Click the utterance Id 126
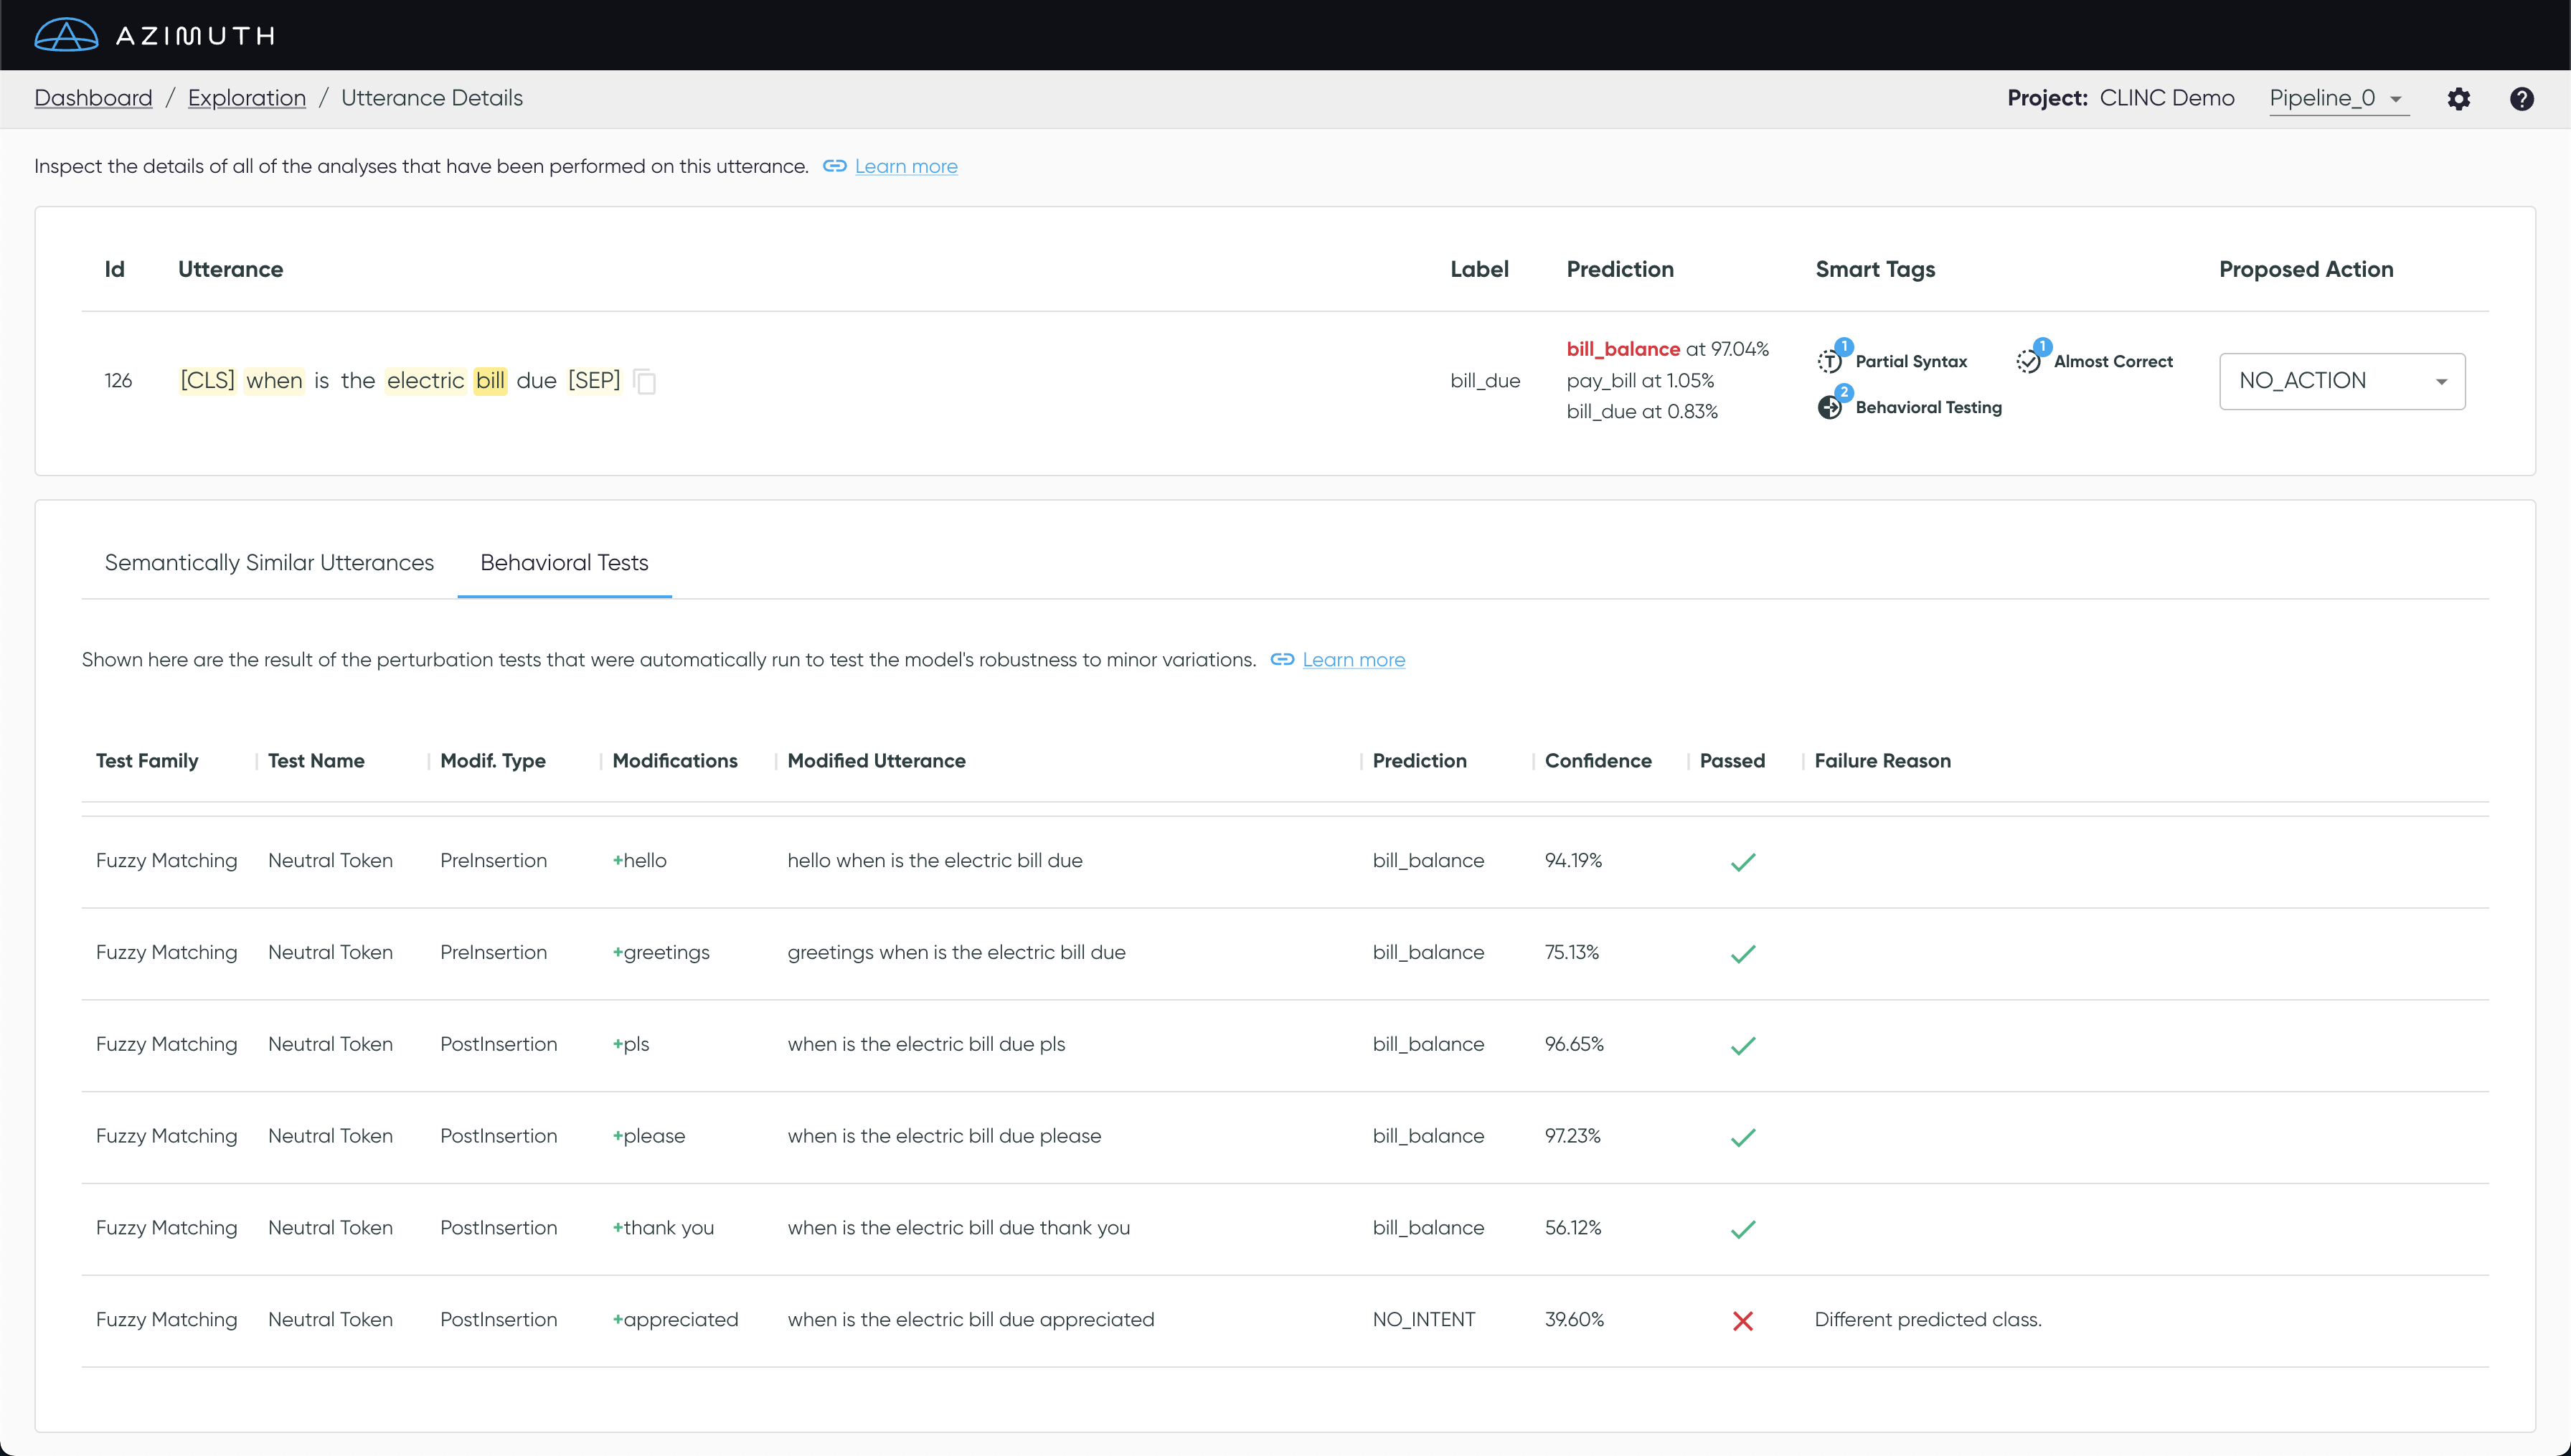2571x1456 pixels. [x=118, y=380]
